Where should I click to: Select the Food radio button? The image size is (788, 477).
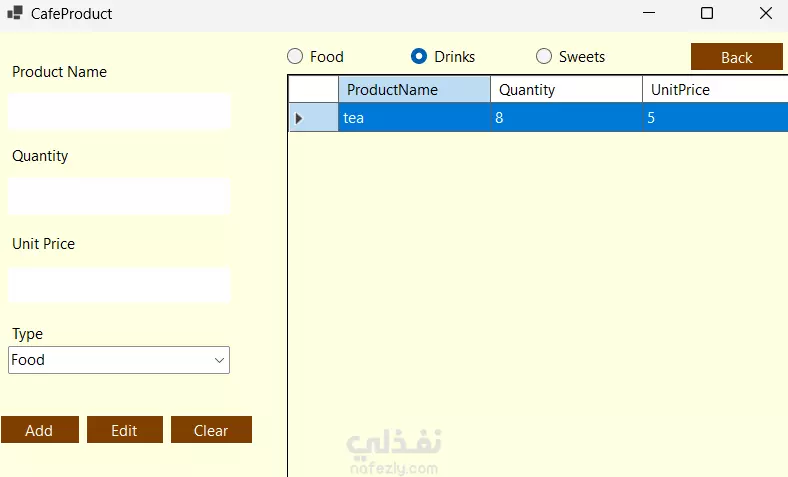click(296, 57)
